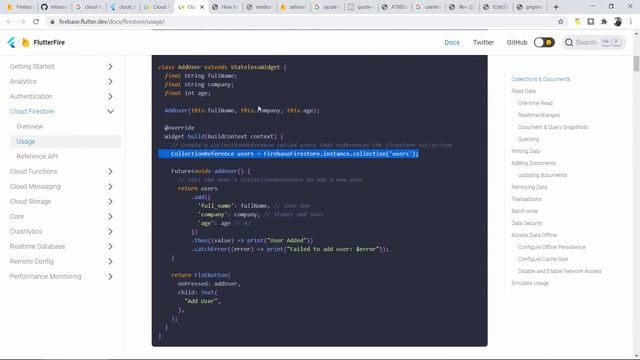Bookmark this page with the star icon
Screen dimensions: 640x360
click(x=561, y=22)
